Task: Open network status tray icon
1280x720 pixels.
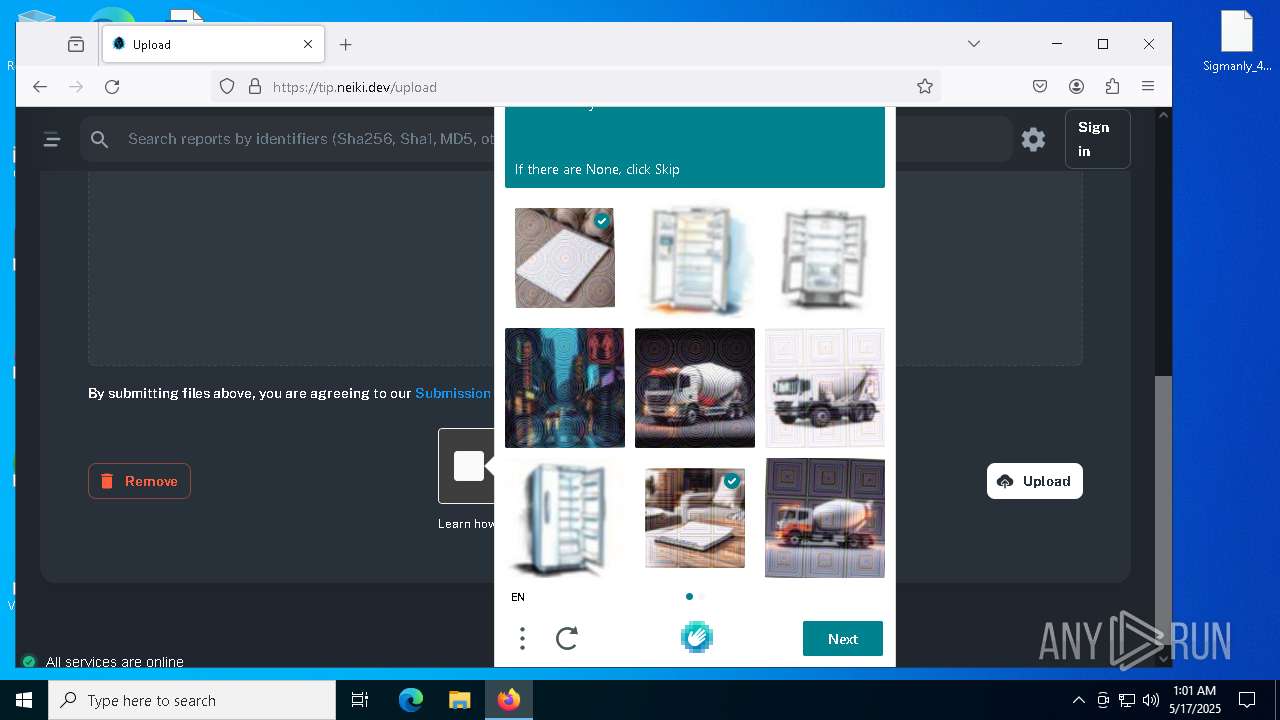Action: pyautogui.click(x=1127, y=700)
